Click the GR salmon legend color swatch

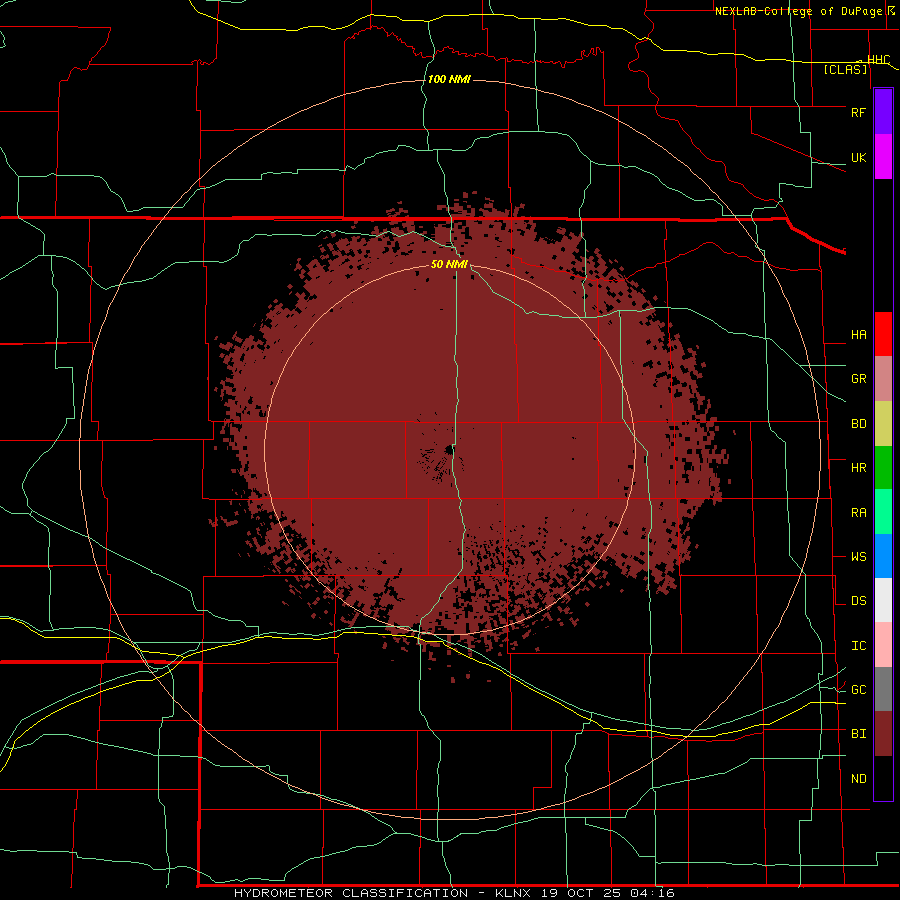(883, 379)
